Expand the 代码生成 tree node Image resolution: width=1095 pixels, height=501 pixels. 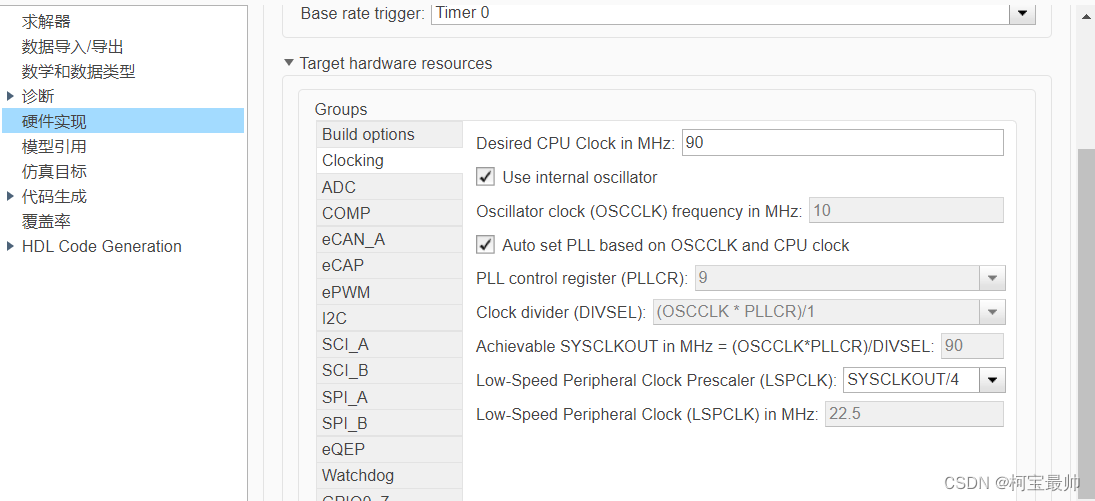[11, 196]
